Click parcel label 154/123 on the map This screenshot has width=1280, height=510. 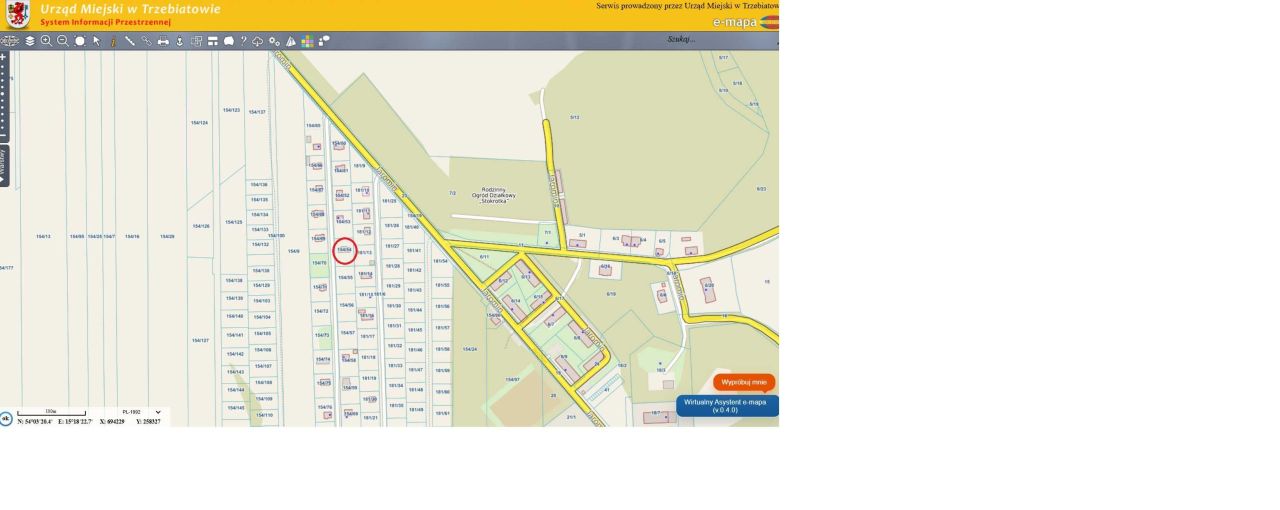(x=231, y=110)
